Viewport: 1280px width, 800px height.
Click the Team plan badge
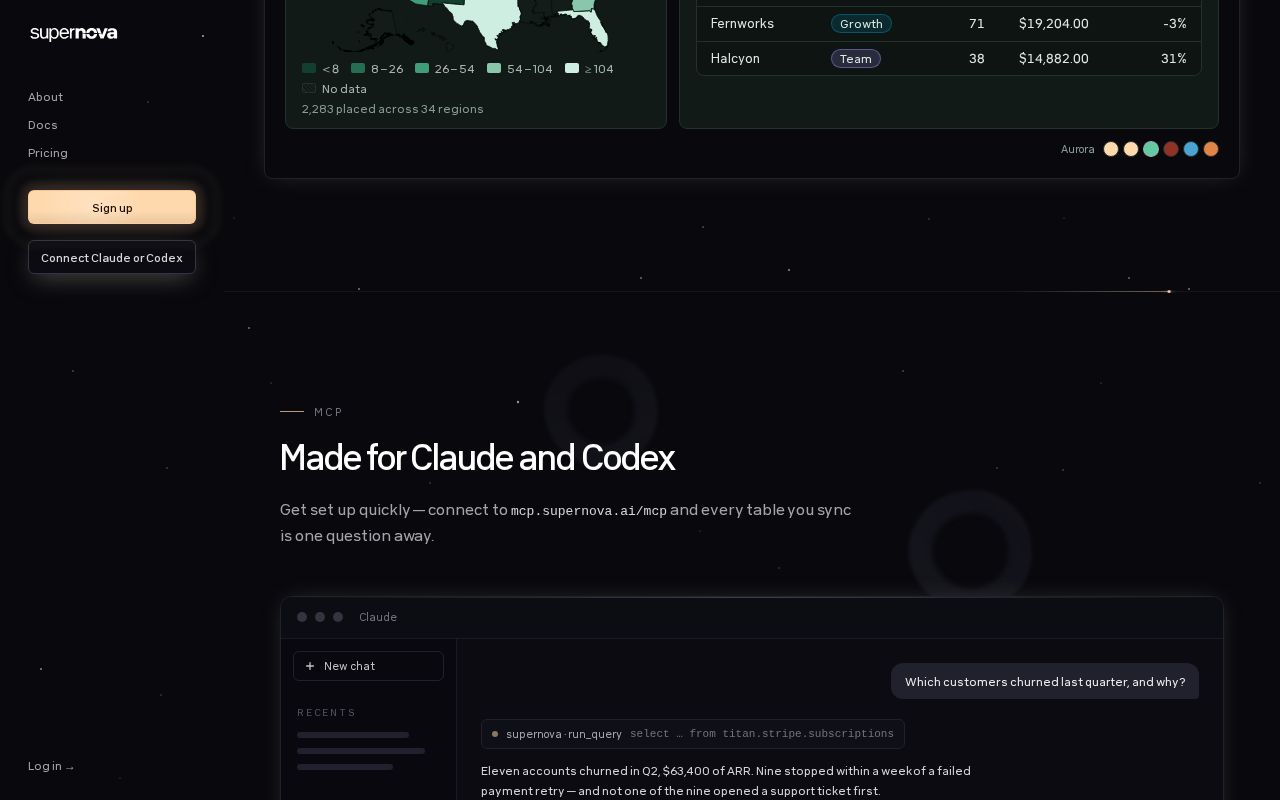(x=856, y=58)
